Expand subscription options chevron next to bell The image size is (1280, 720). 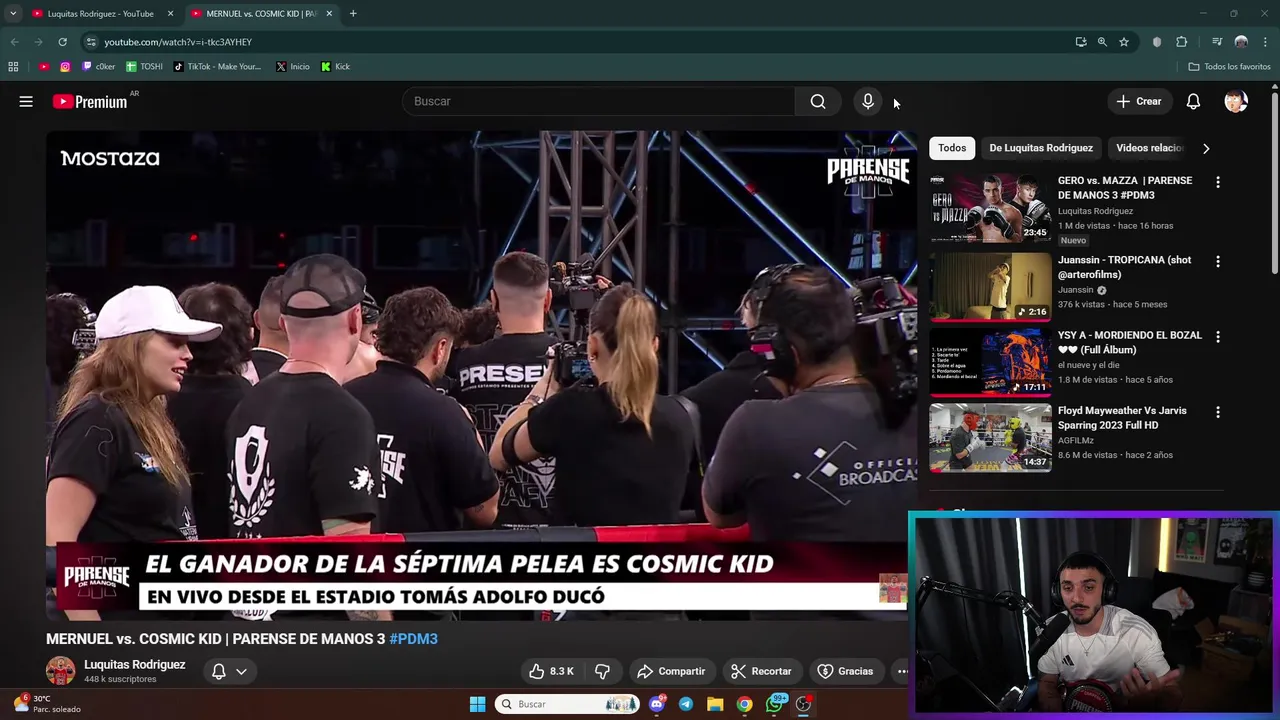[241, 671]
